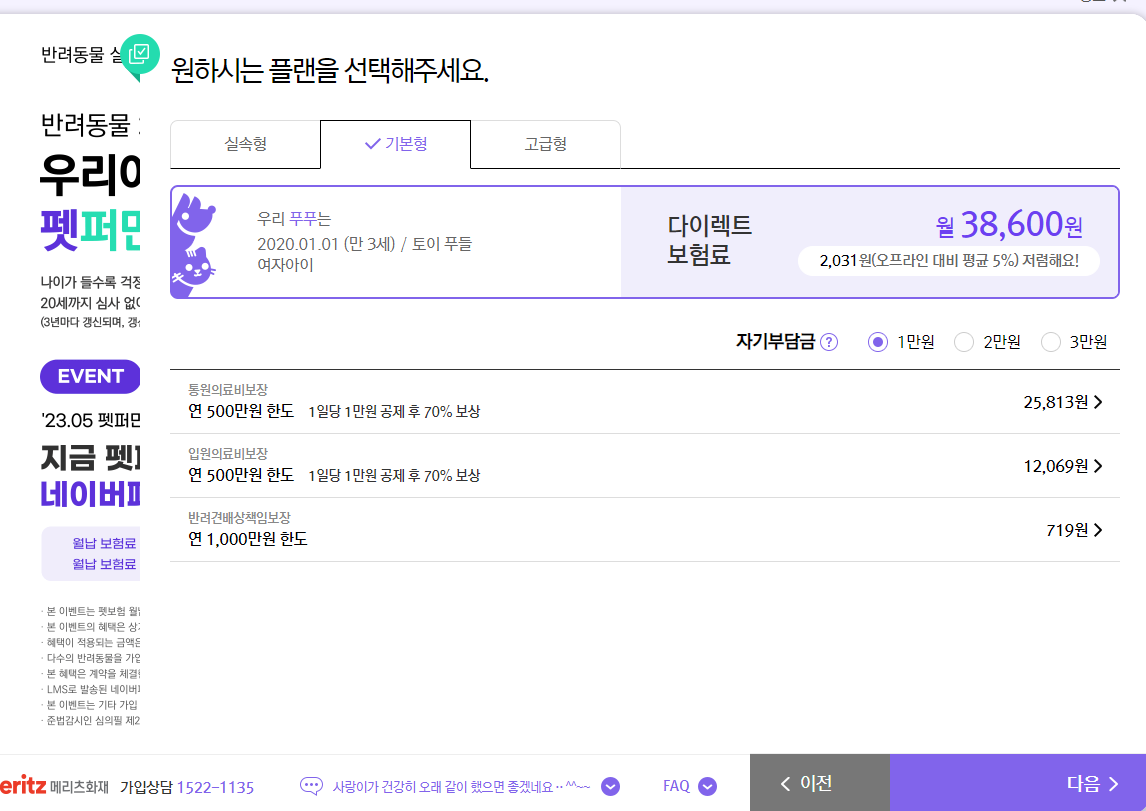The image size is (1146, 811).
Task: Click the 다이렉트 보험료 label
Action: (709, 240)
